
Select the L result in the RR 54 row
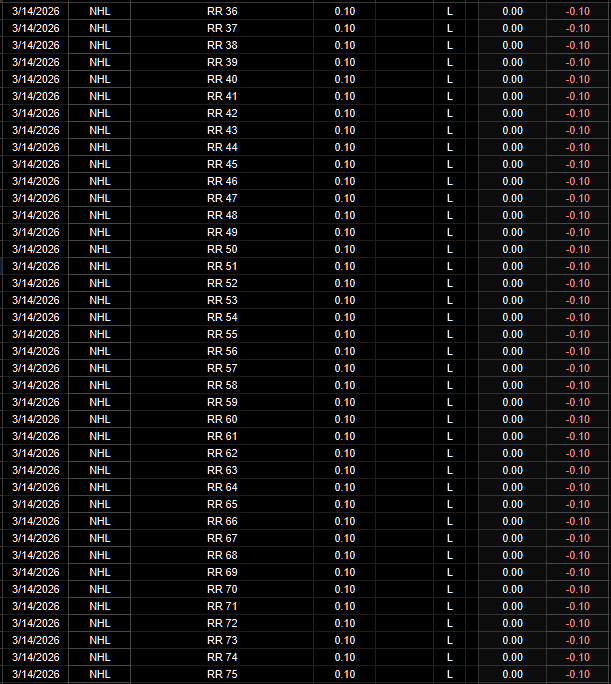450,318
